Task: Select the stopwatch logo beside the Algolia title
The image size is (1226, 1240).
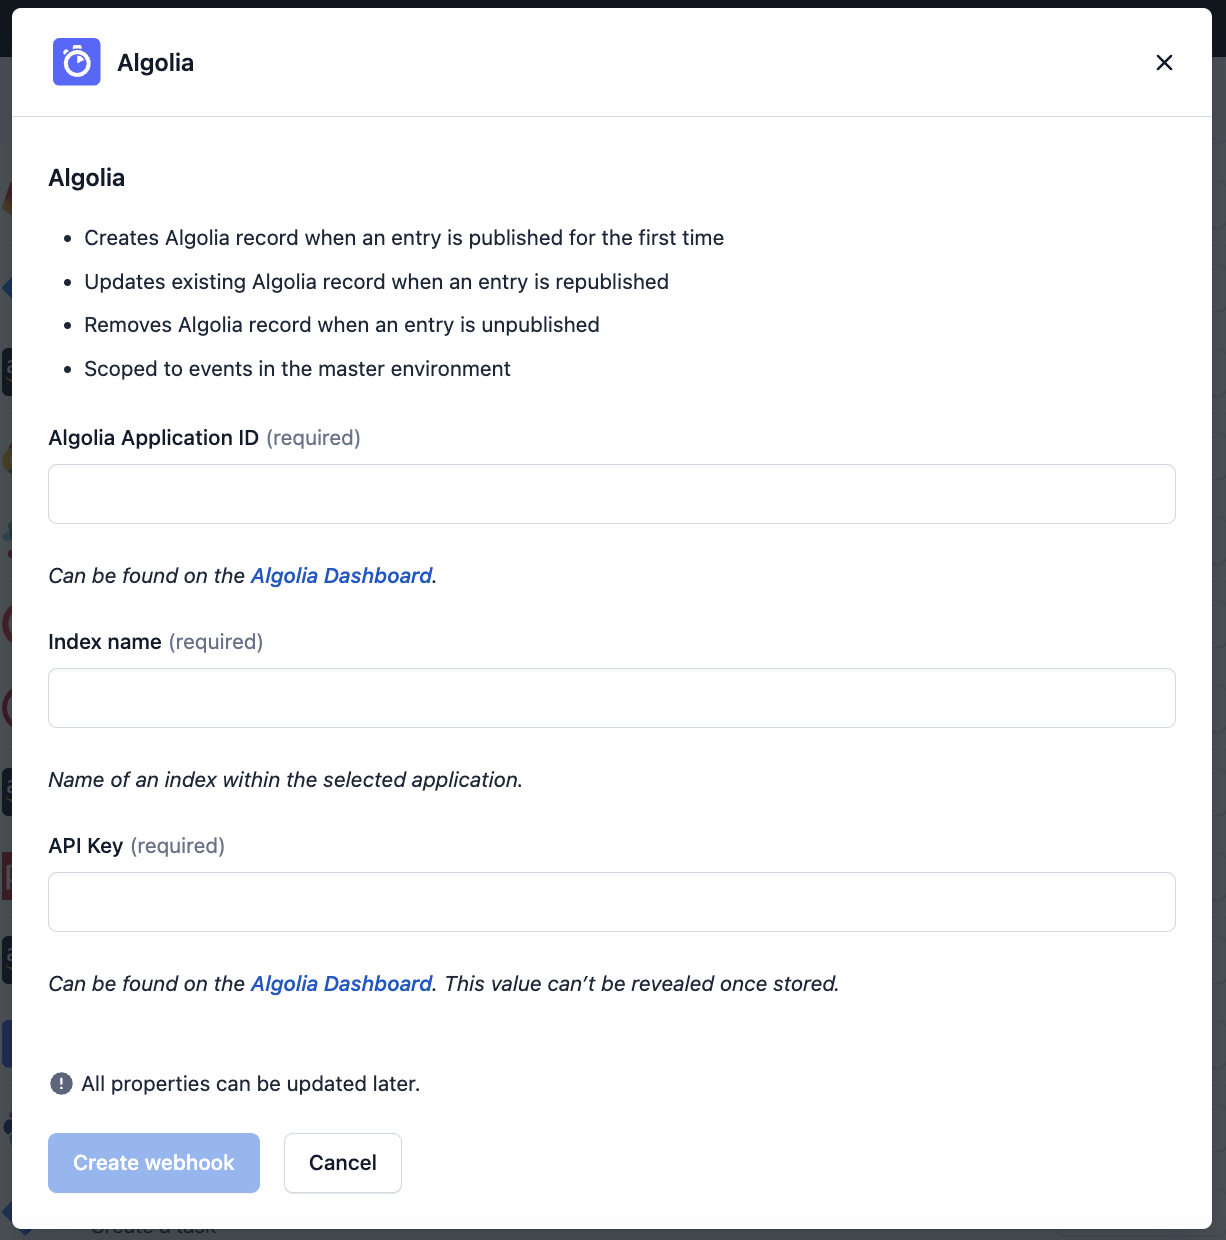Action: 77,61
